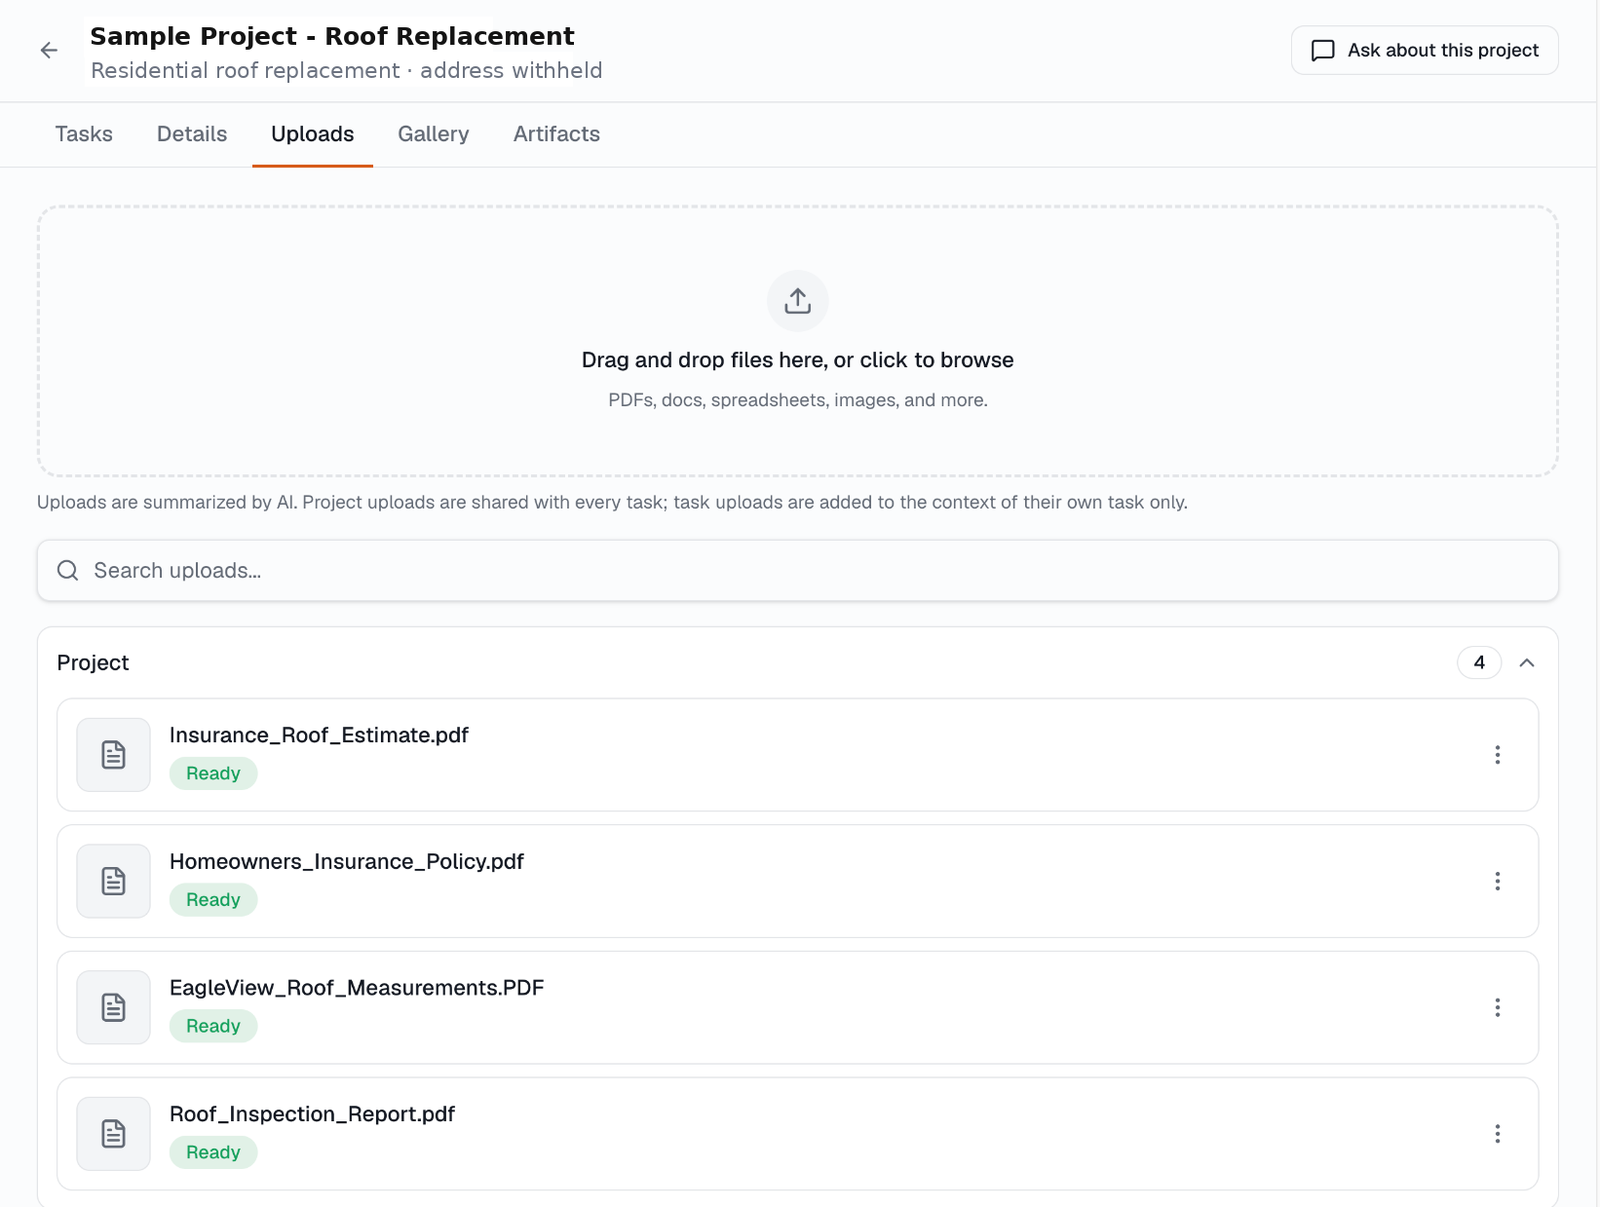Click the Ready badge under Homeowners_Insurance_Policy.pdf
This screenshot has width=1600, height=1207.
click(213, 900)
